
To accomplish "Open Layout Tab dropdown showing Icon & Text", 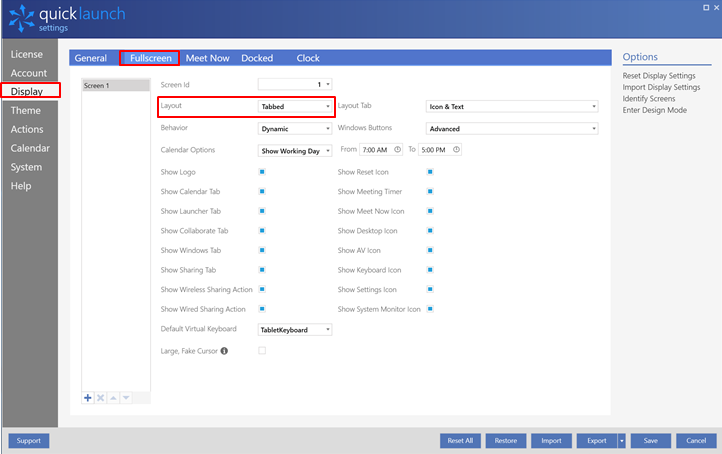I will 512,106.
